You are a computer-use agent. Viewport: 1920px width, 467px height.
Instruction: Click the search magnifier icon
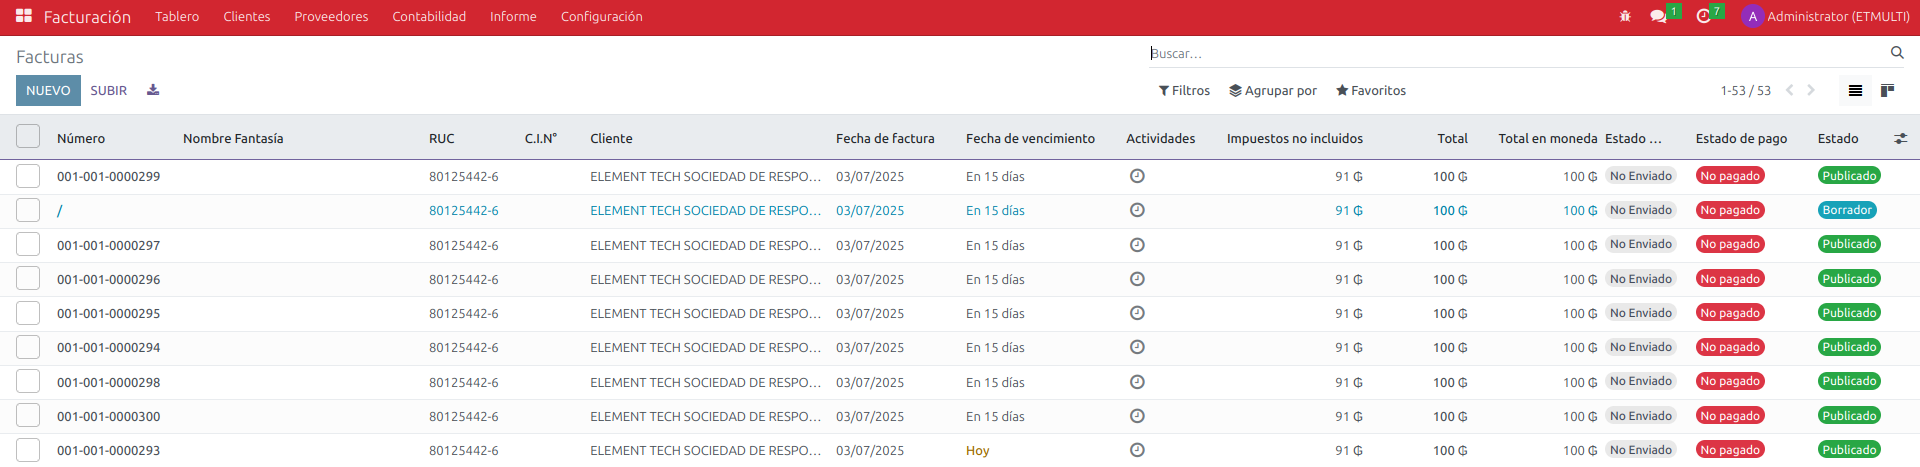tap(1897, 53)
